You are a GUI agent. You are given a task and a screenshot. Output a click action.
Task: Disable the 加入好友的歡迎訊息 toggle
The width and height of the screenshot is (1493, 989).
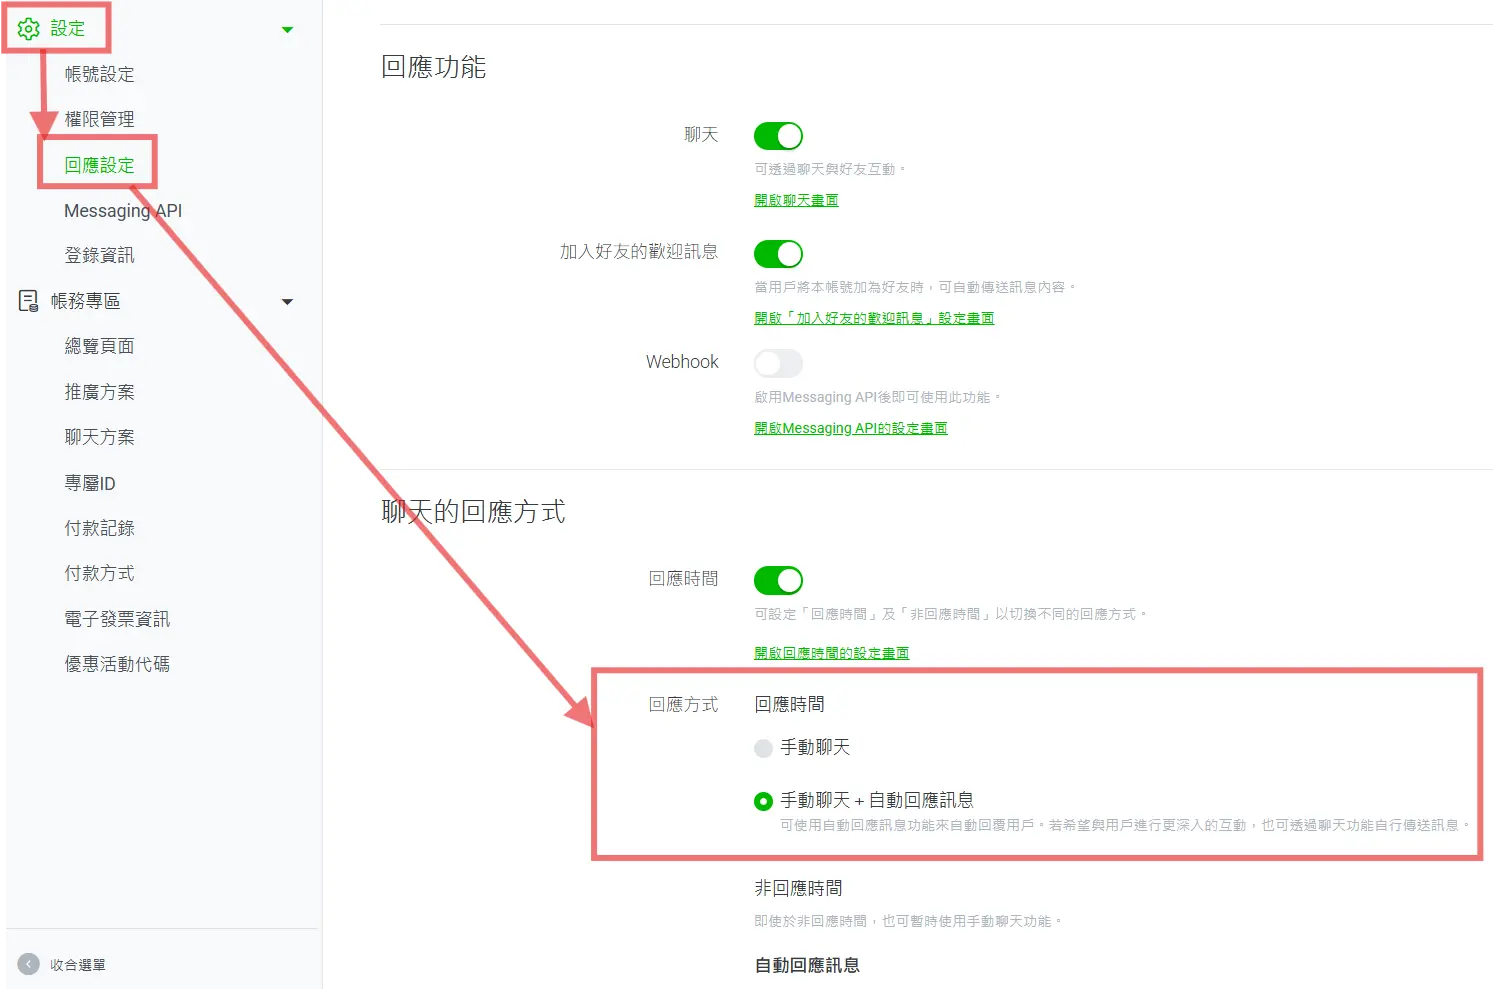[778, 254]
